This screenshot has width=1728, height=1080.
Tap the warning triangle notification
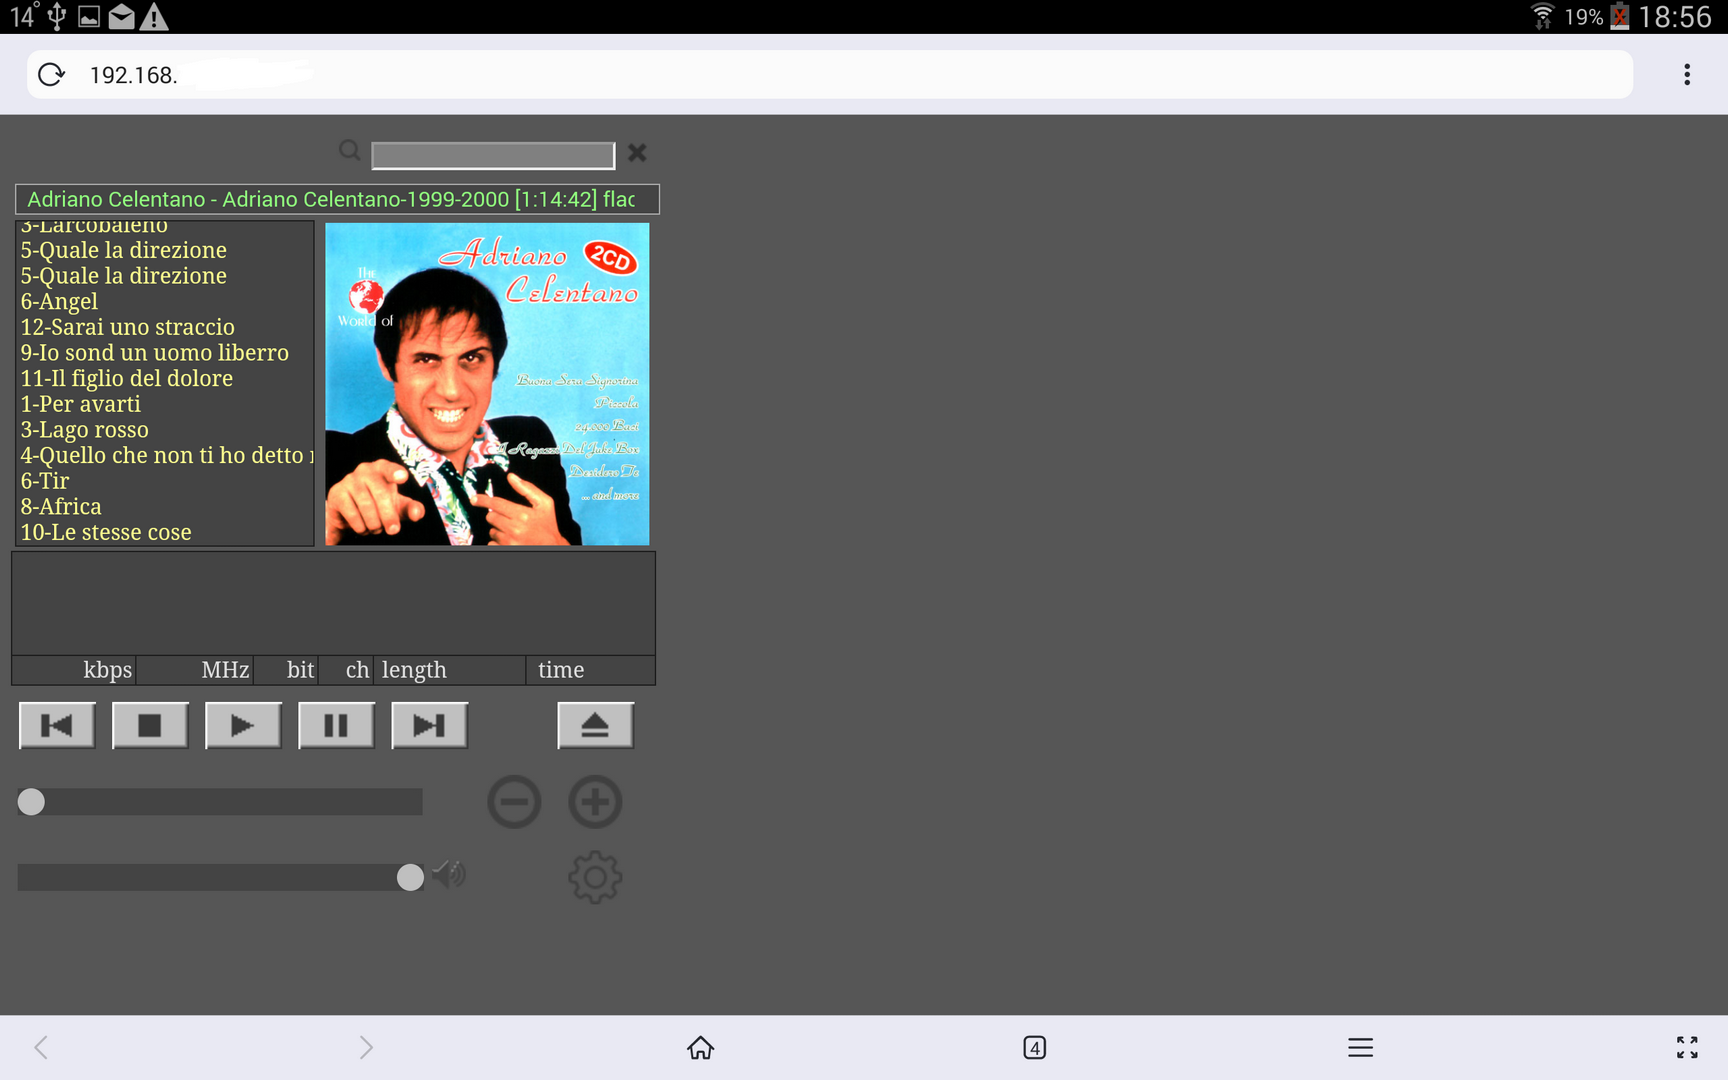[x=154, y=16]
